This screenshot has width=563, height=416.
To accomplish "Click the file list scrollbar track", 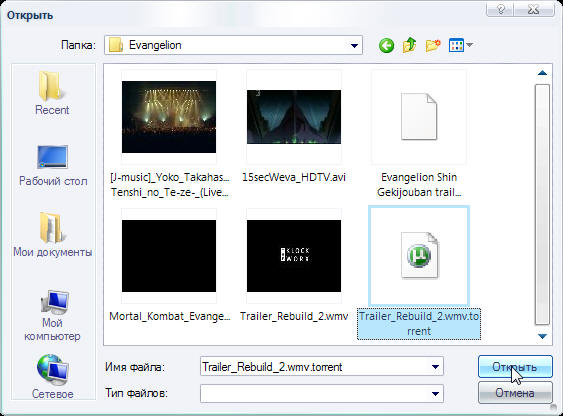I will pos(542,205).
